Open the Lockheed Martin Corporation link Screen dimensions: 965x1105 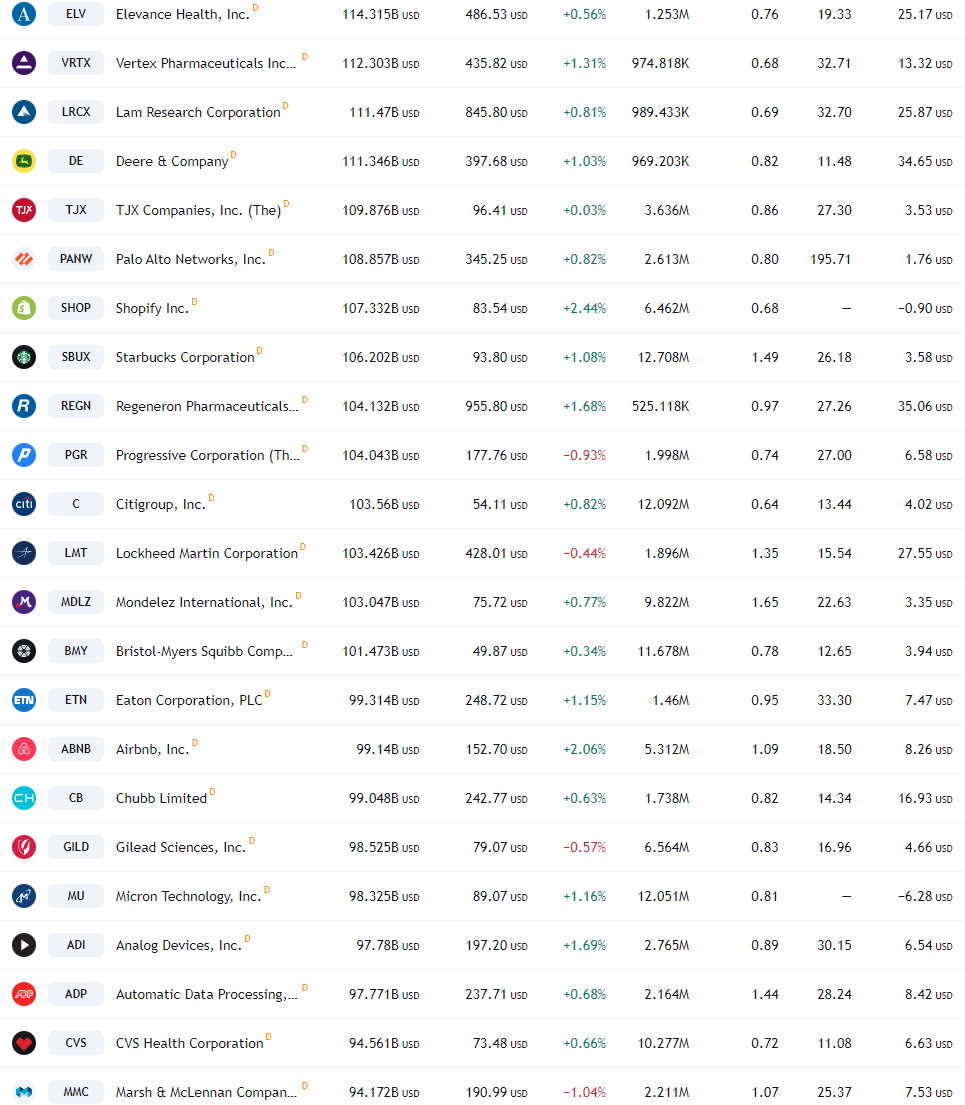[x=207, y=553]
